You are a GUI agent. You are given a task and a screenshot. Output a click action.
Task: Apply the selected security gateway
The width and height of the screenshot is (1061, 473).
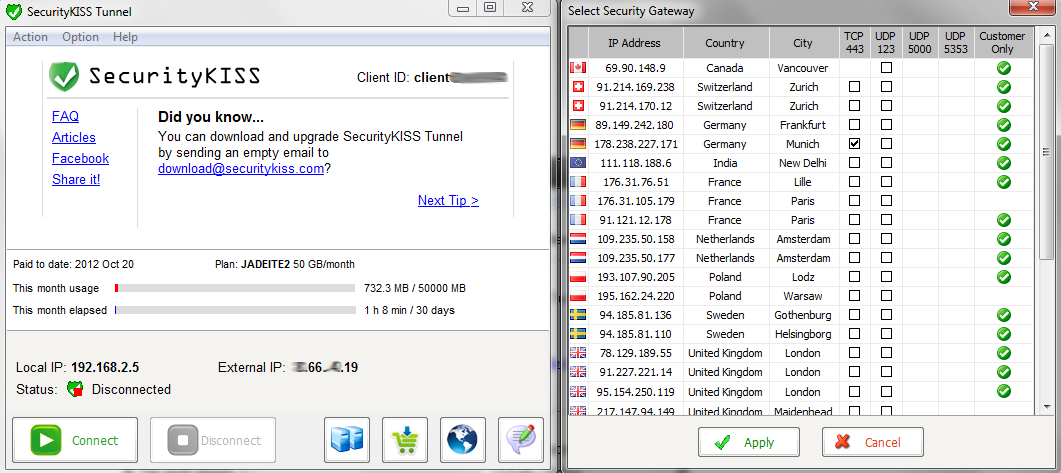749,442
